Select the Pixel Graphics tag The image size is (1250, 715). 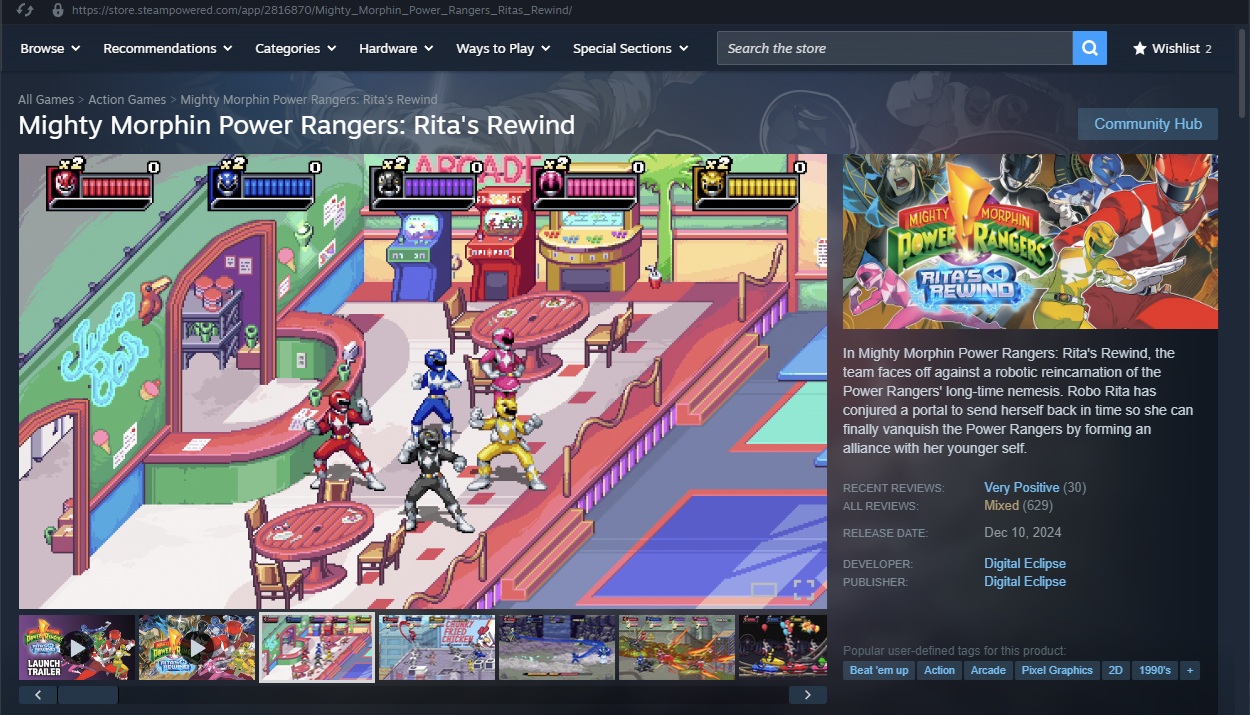1057,670
